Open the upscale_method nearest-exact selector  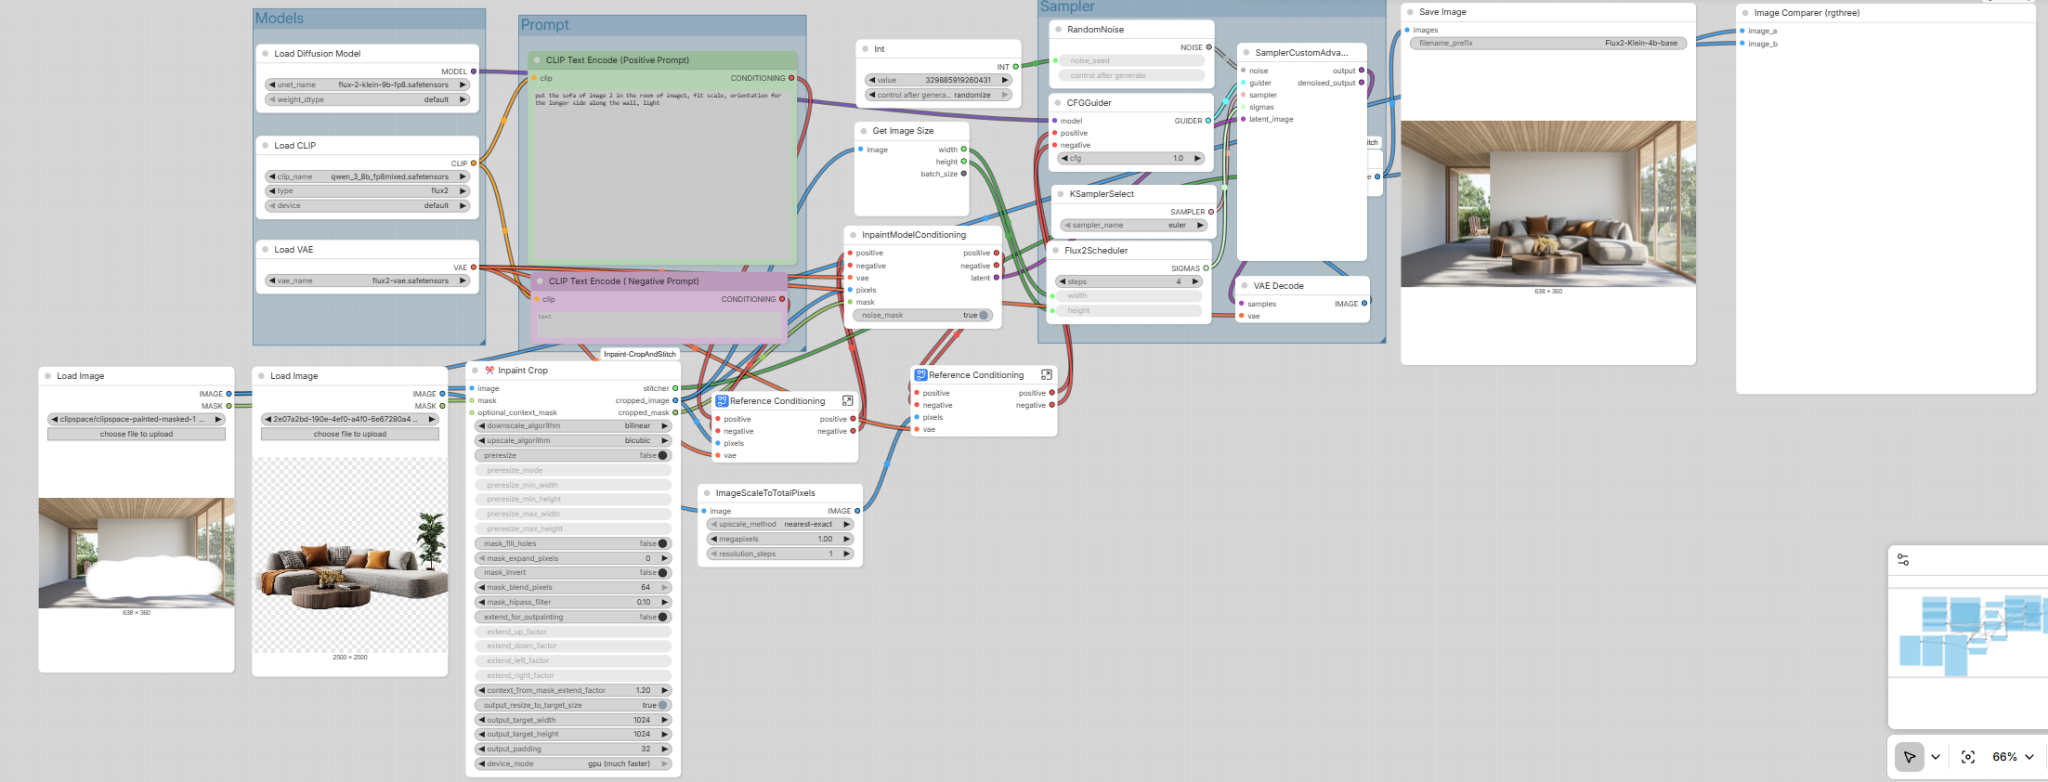tap(780, 524)
